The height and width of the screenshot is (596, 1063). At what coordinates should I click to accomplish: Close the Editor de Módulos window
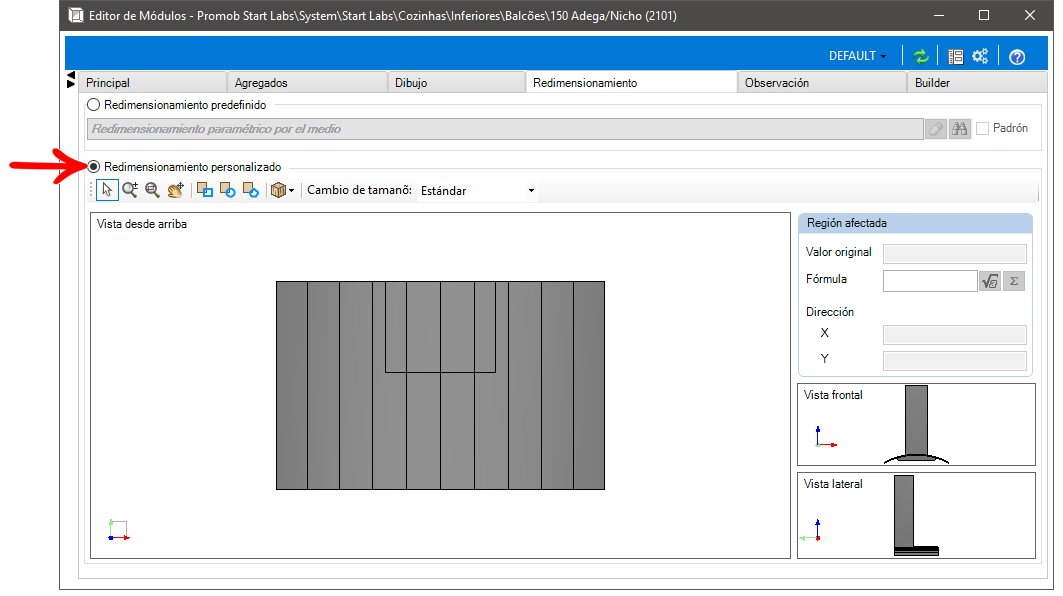[x=1030, y=15]
